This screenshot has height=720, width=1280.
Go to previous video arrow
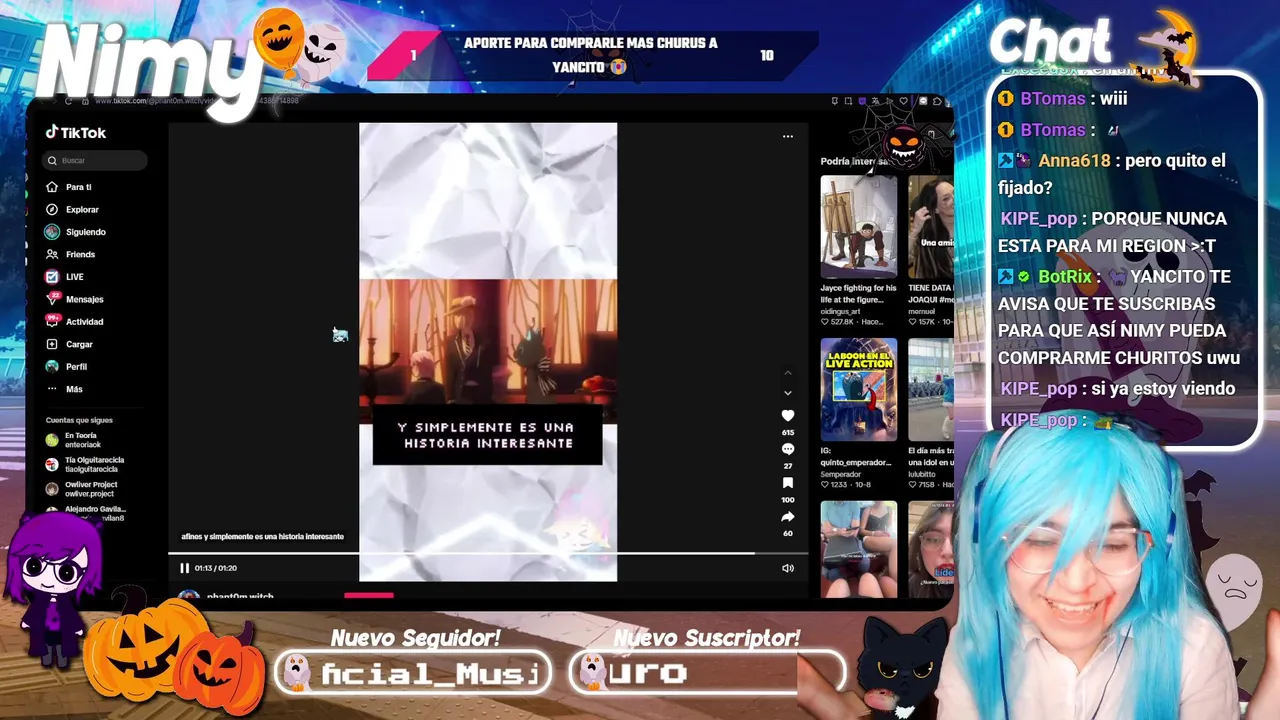tap(788, 373)
